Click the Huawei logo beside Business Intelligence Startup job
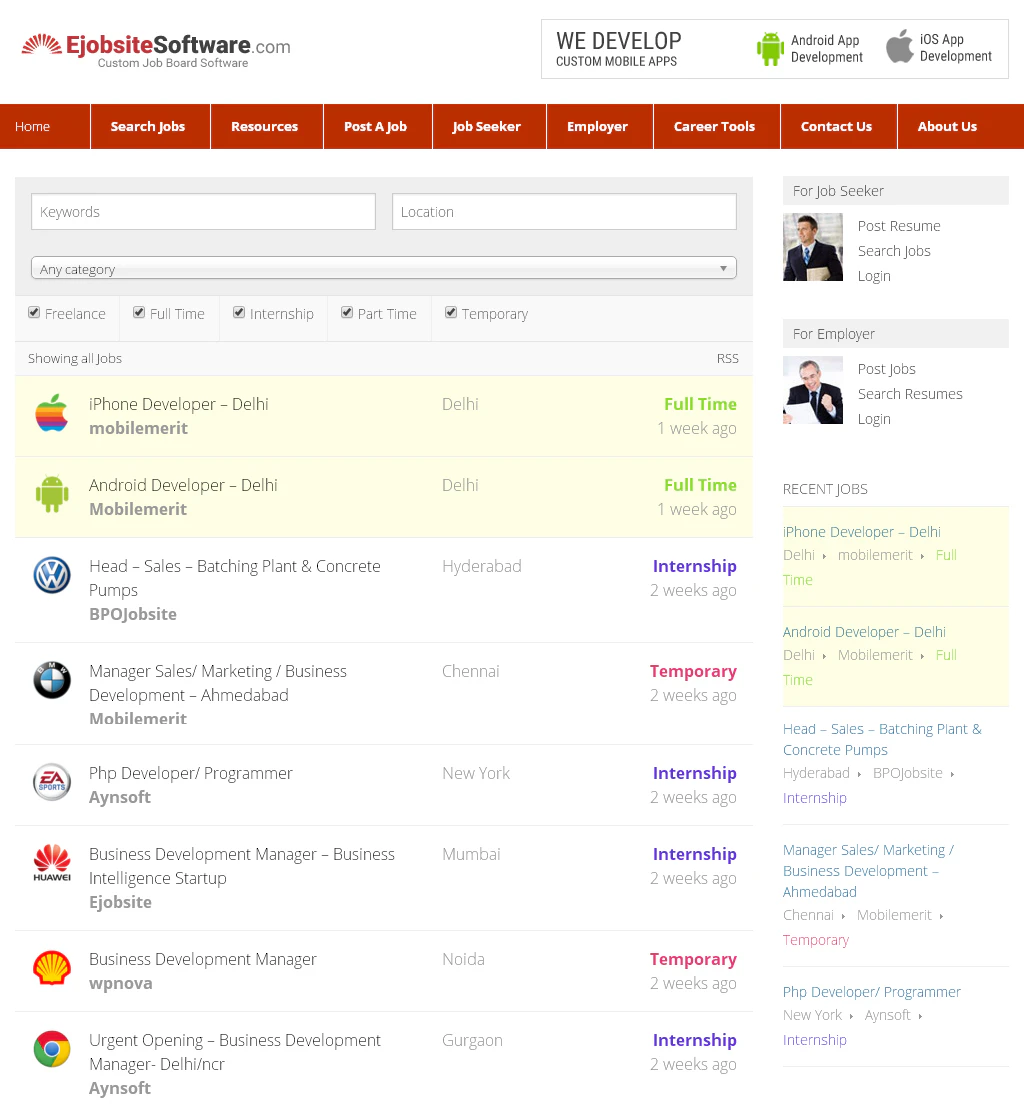This screenshot has height=1104, width=1024. click(x=52, y=863)
